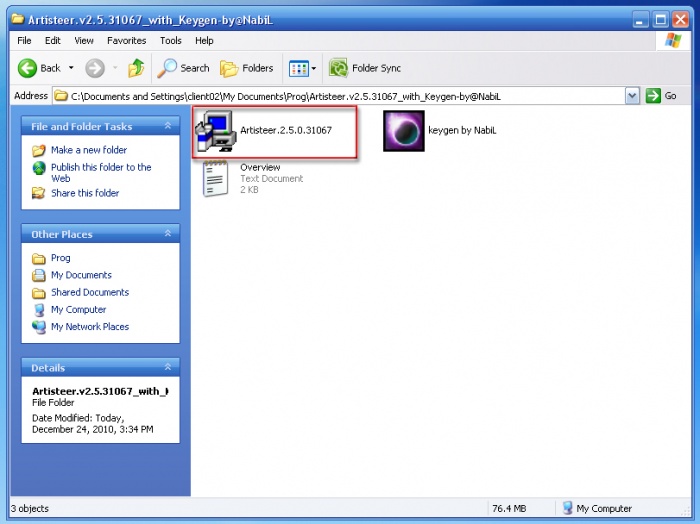Click the Date Modified details text
Viewport: 700px width, 524px height.
point(92,424)
